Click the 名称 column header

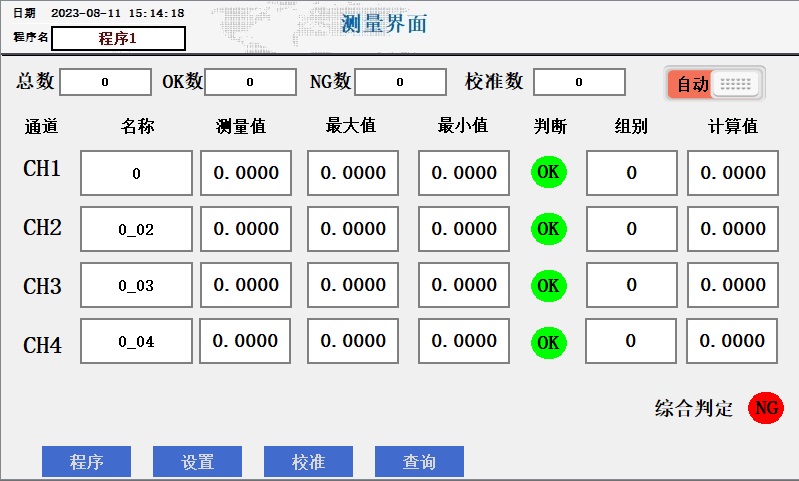click(x=138, y=126)
